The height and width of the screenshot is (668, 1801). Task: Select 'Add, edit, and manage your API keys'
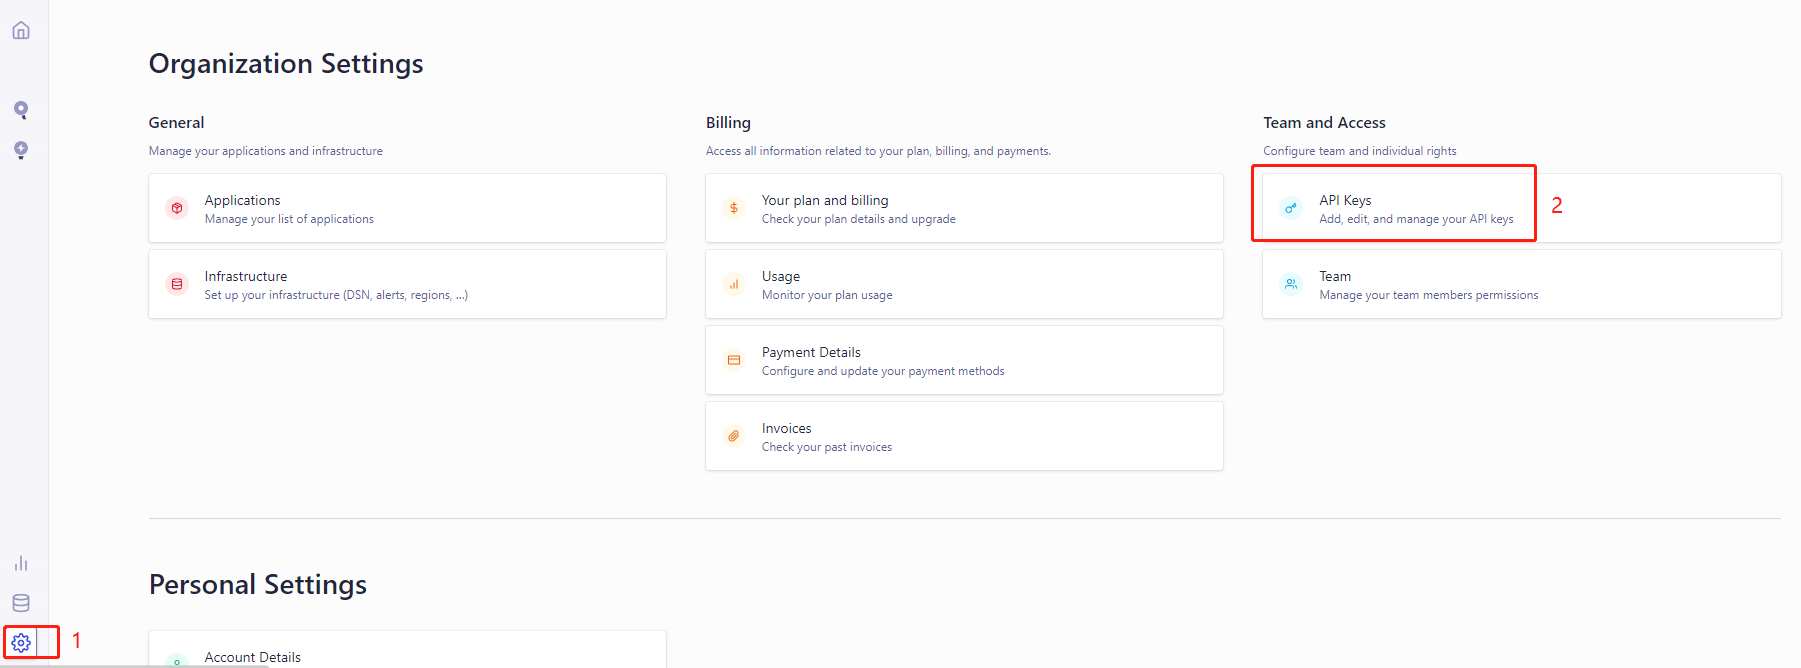1416,219
